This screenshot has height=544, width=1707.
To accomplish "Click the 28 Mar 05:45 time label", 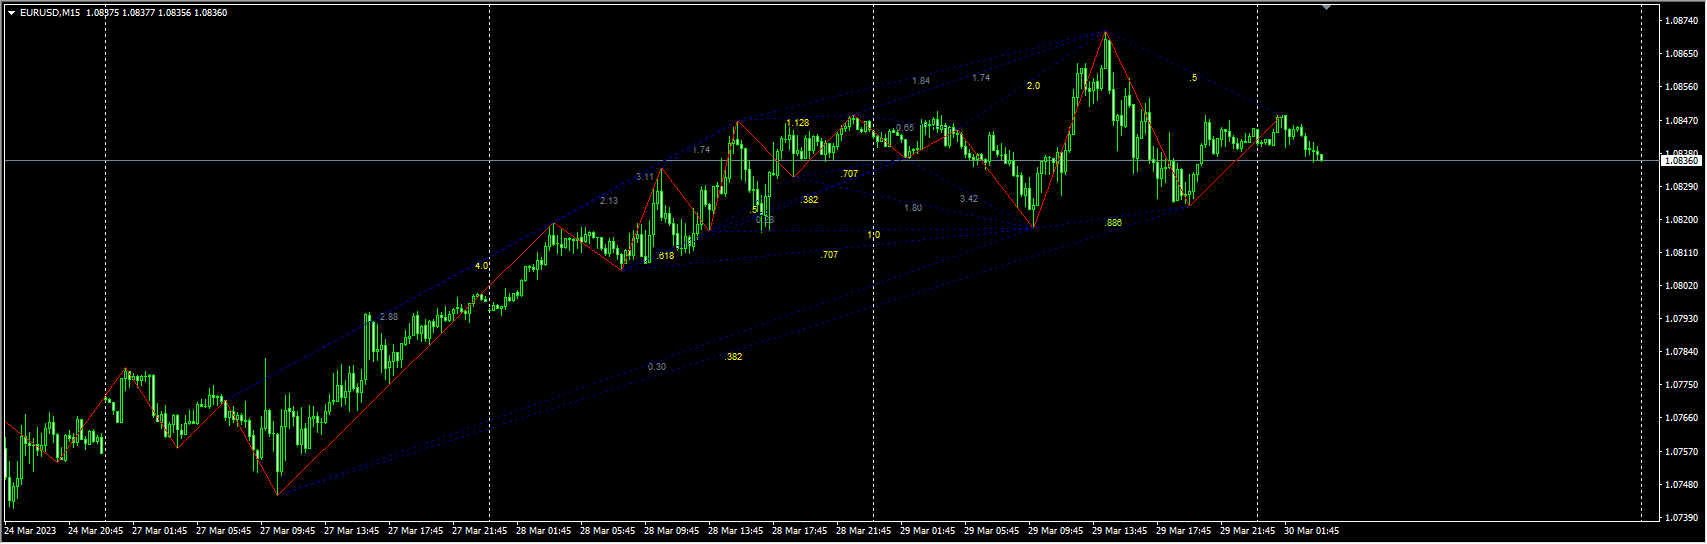I will [x=608, y=531].
